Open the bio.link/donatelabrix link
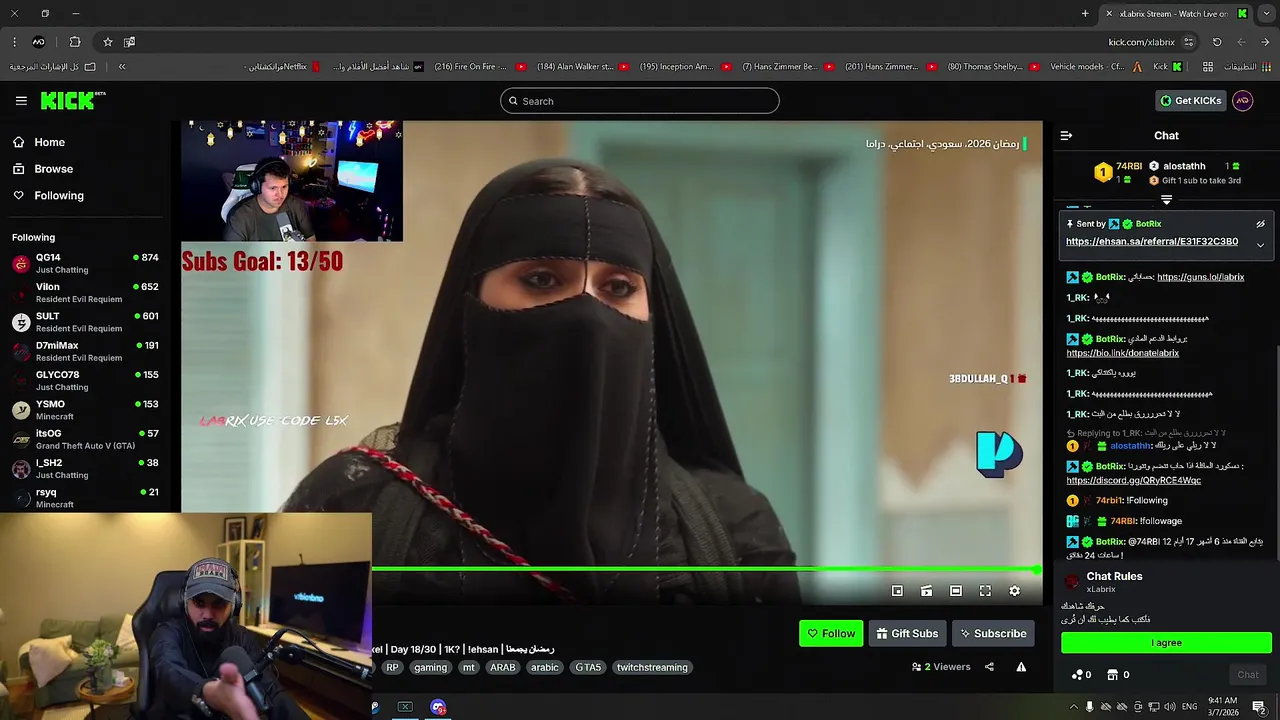The height and width of the screenshot is (720, 1280). pos(1122,353)
